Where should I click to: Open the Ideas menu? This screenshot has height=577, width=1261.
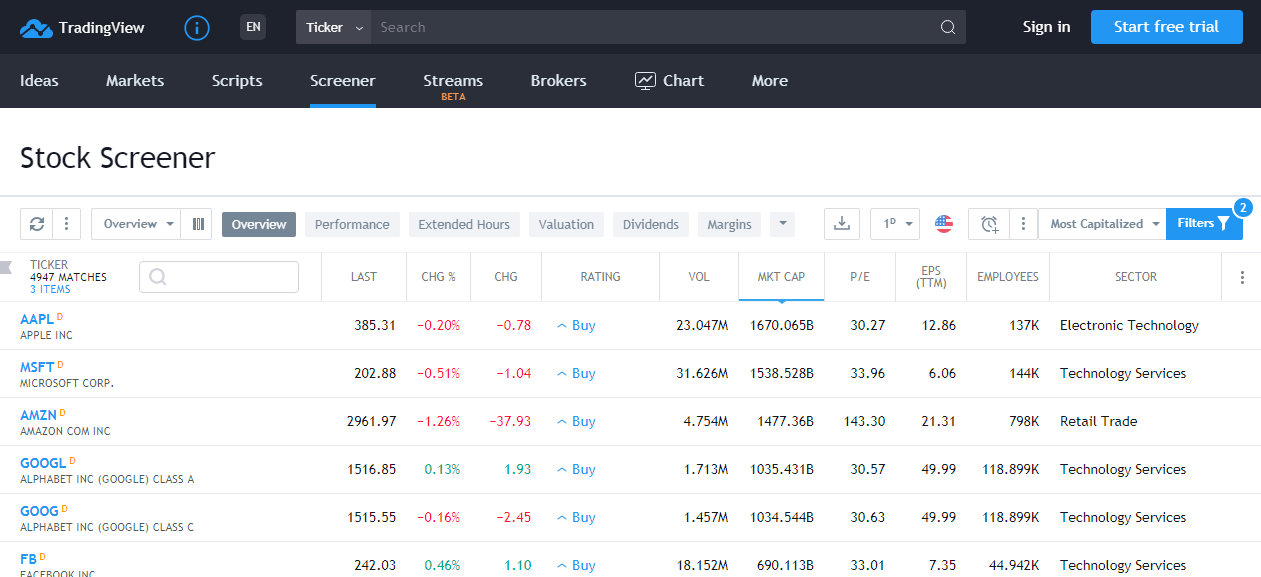coord(39,81)
